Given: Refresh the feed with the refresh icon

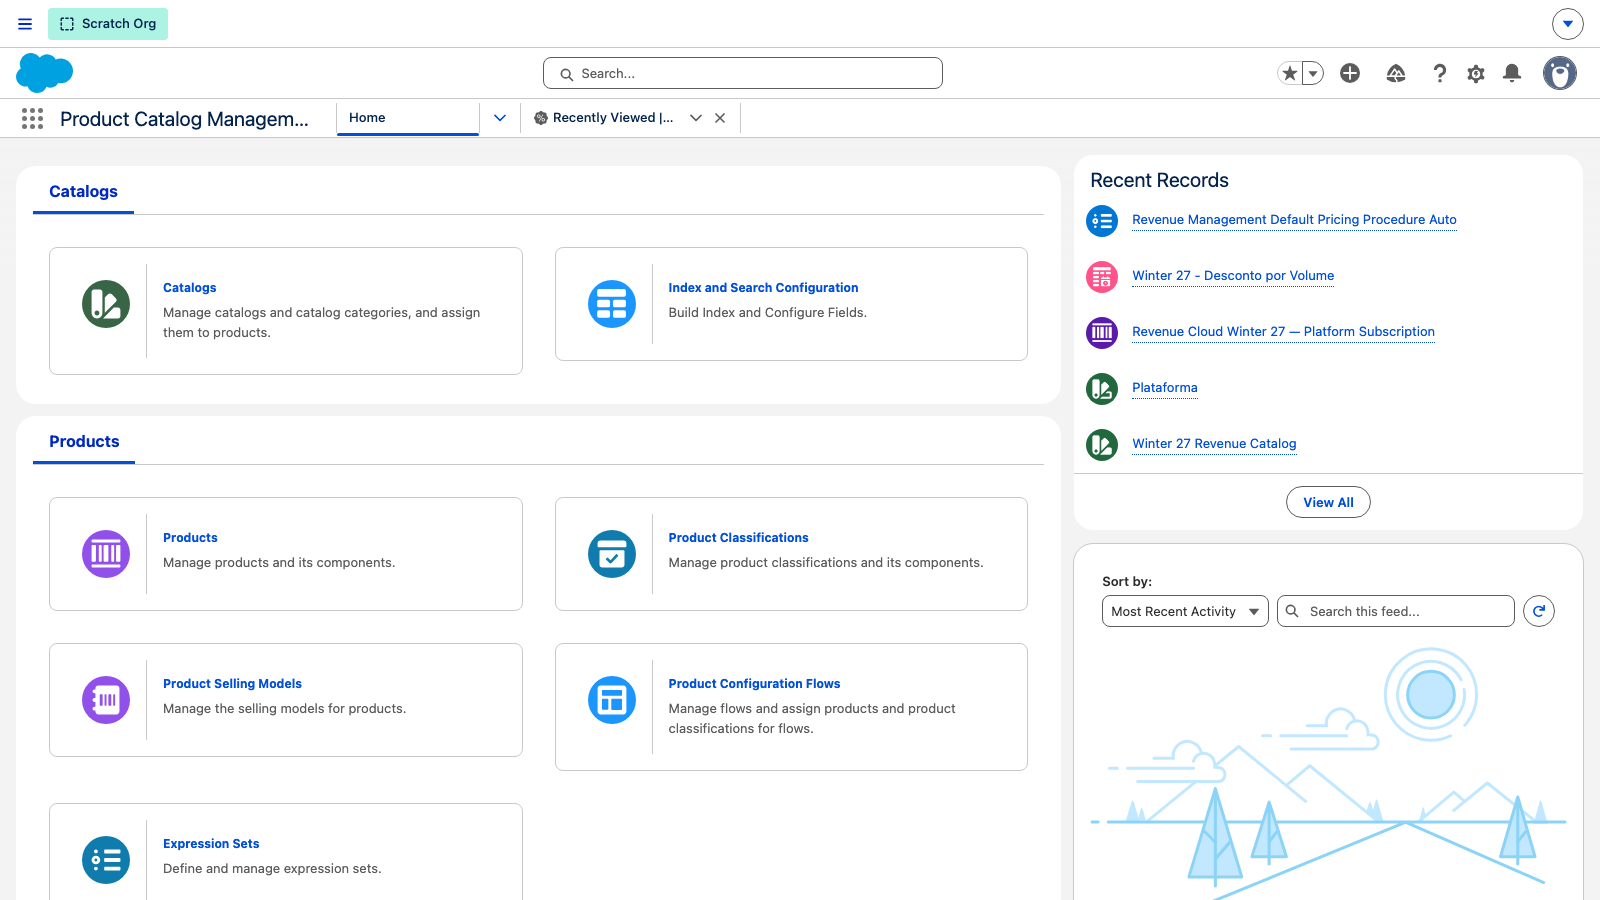Looking at the screenshot, I should pos(1539,611).
